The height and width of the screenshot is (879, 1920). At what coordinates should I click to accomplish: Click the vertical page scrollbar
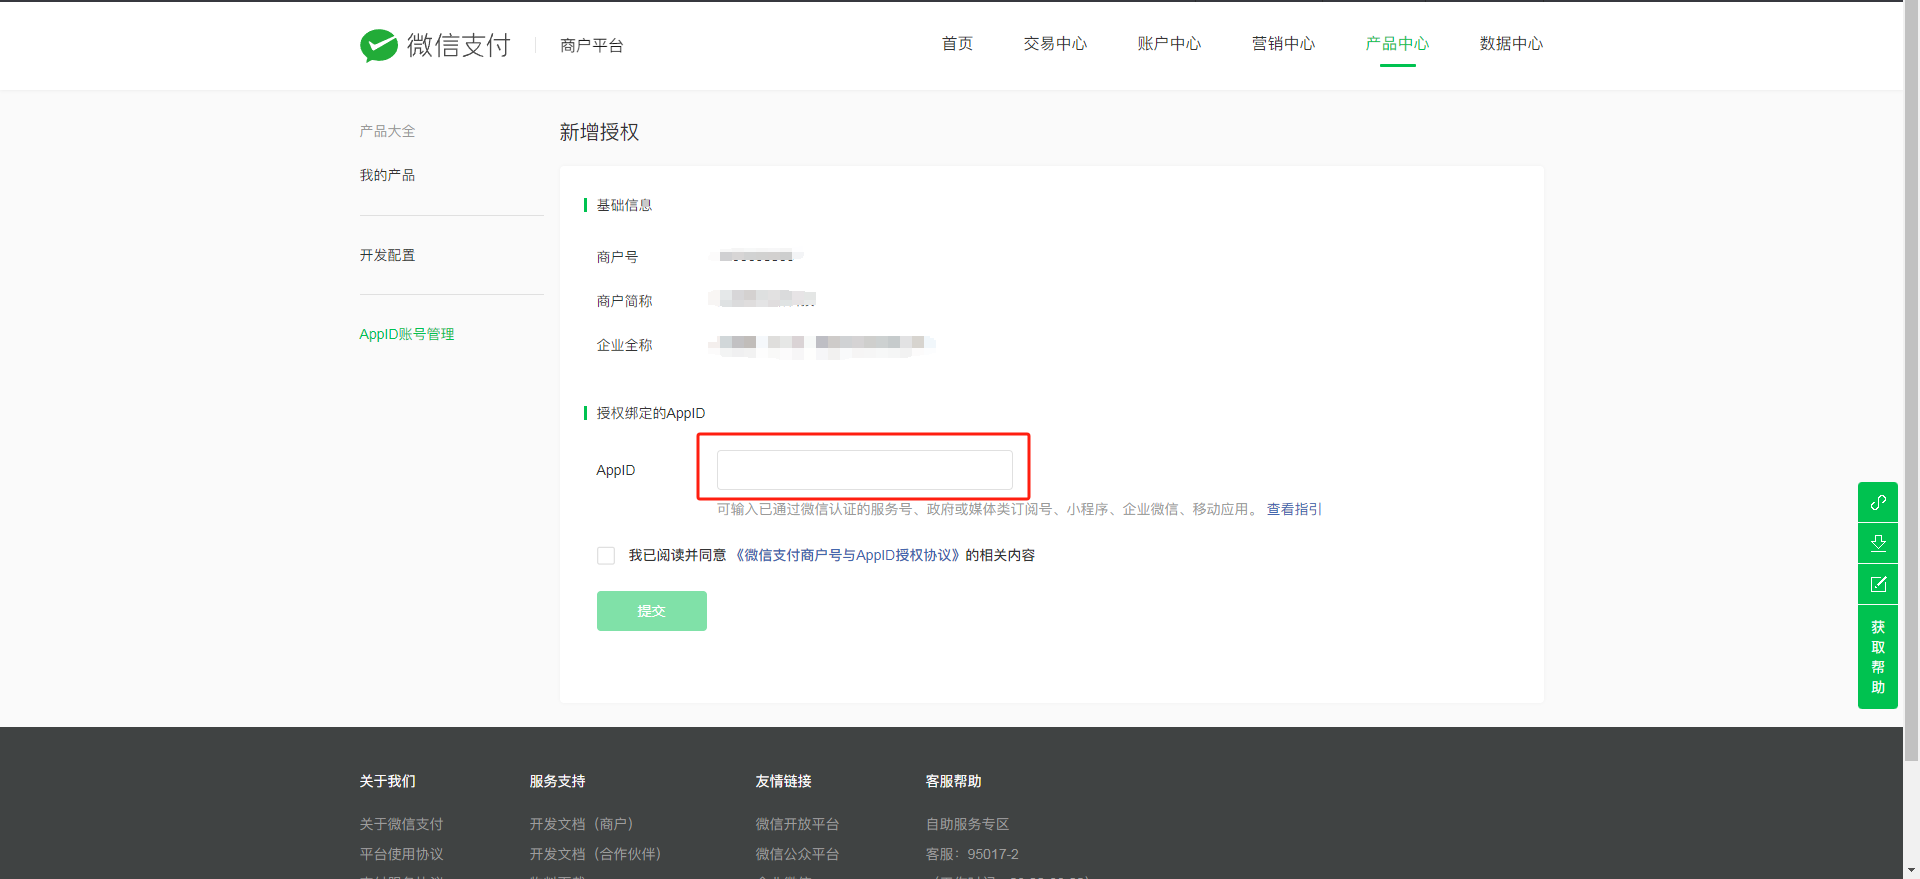click(1911, 400)
